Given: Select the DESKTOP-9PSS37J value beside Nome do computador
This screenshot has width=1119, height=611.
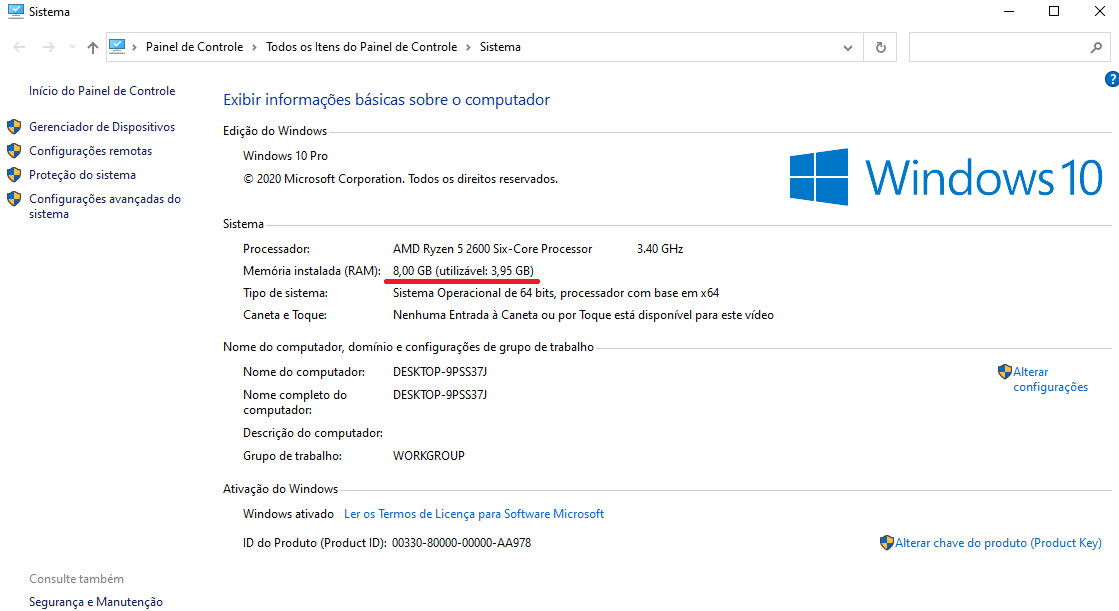Looking at the screenshot, I should (440, 372).
